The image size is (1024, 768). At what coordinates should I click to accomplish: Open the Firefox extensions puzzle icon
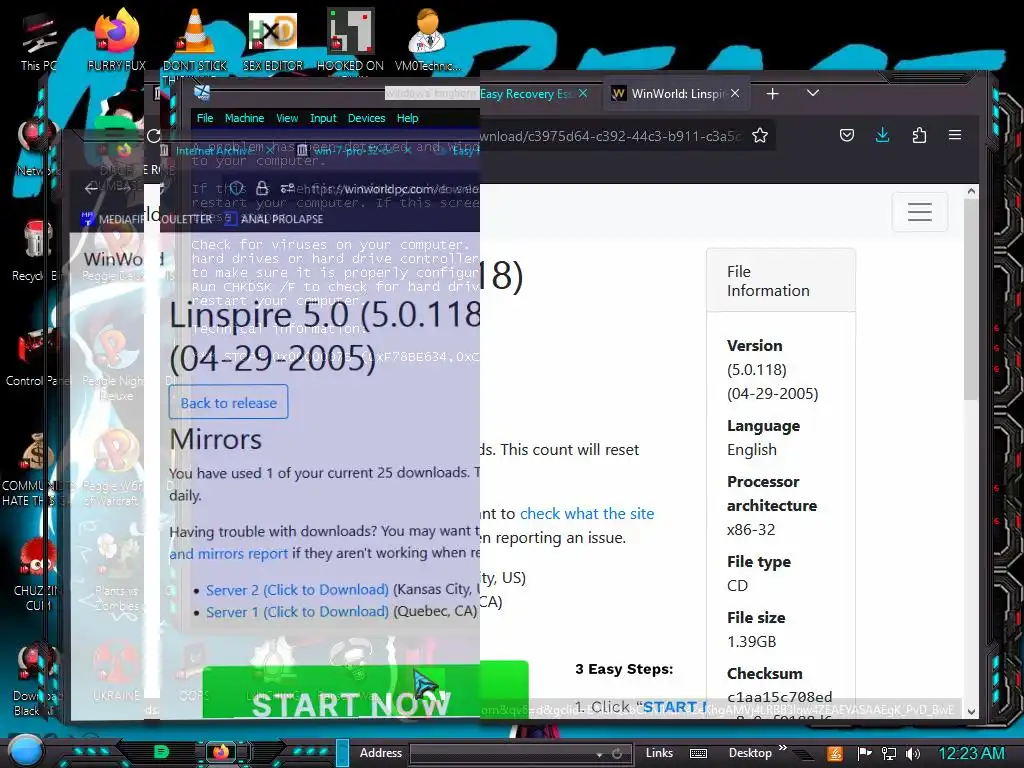click(919, 135)
